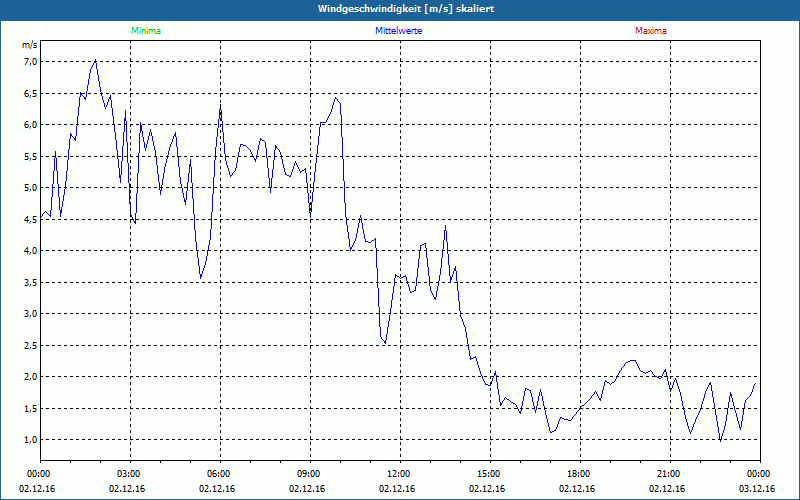
Task: Click the 4,5 y-axis value
Action: pyautogui.click(x=31, y=219)
